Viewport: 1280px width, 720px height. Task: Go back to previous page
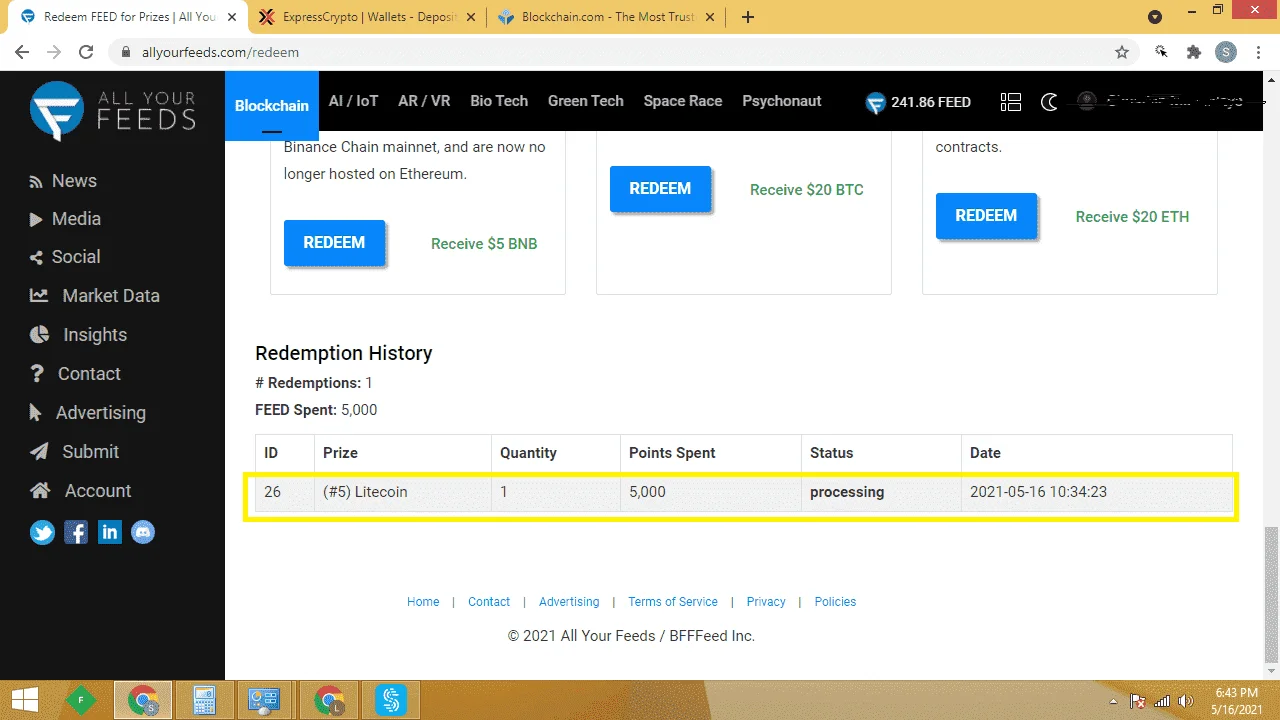coord(23,52)
